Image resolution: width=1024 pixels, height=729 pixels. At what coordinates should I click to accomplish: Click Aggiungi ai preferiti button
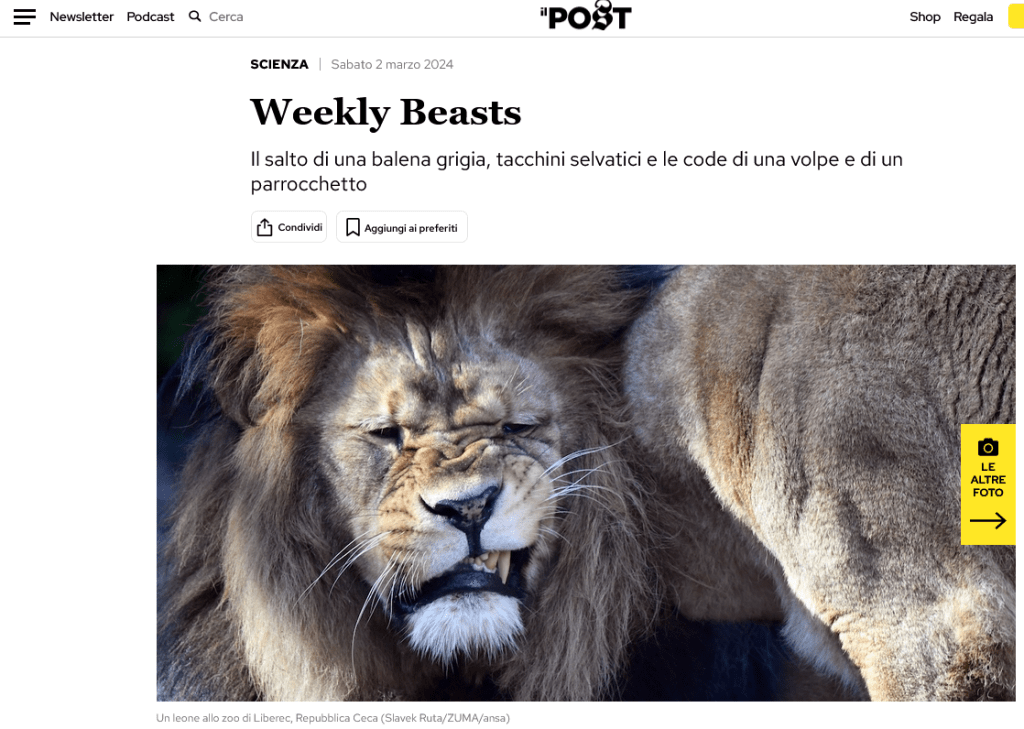(x=402, y=227)
